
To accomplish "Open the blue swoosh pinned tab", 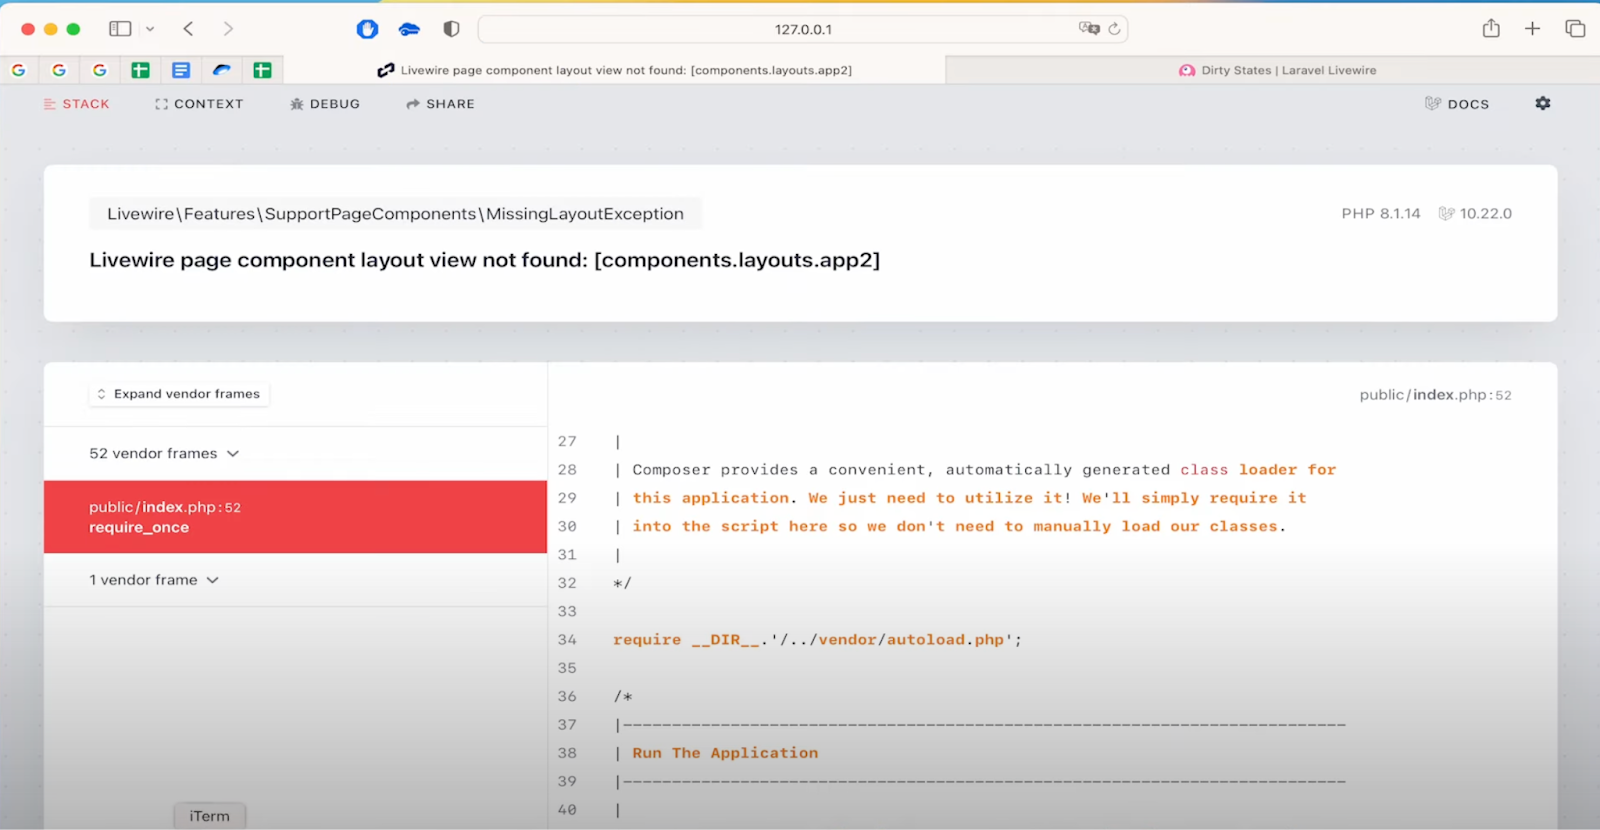I will coord(222,70).
